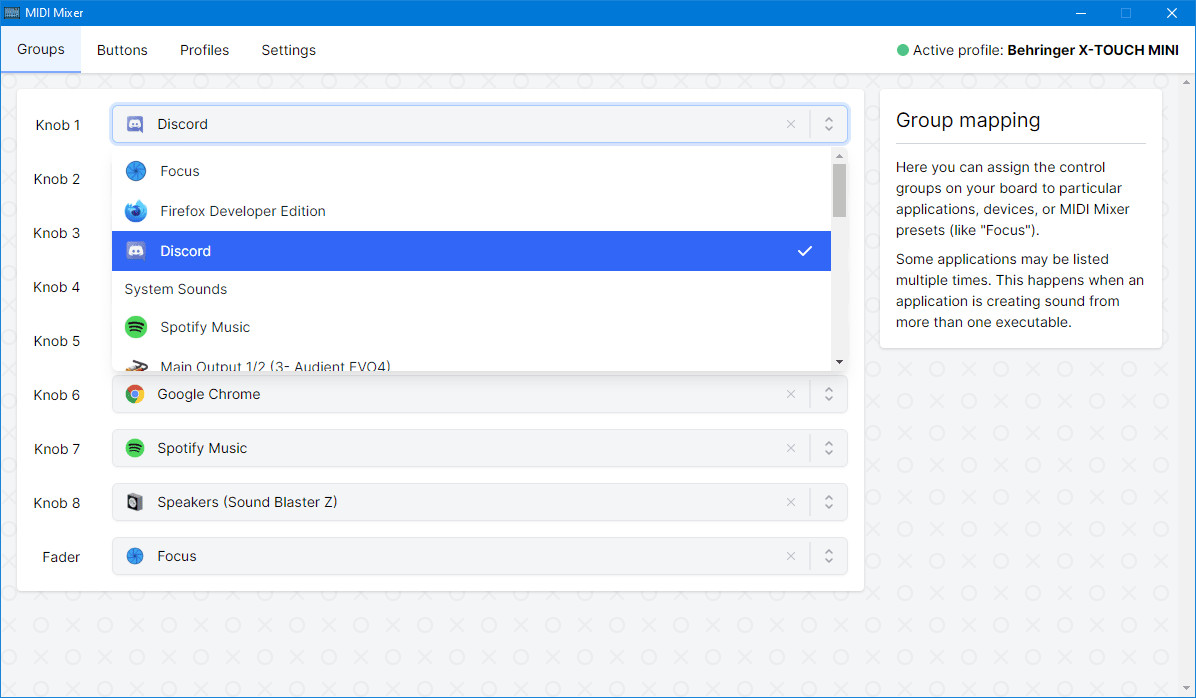Image resolution: width=1196 pixels, height=698 pixels.
Task: Click the Spotify icon in Knob 7
Action: (x=135, y=449)
